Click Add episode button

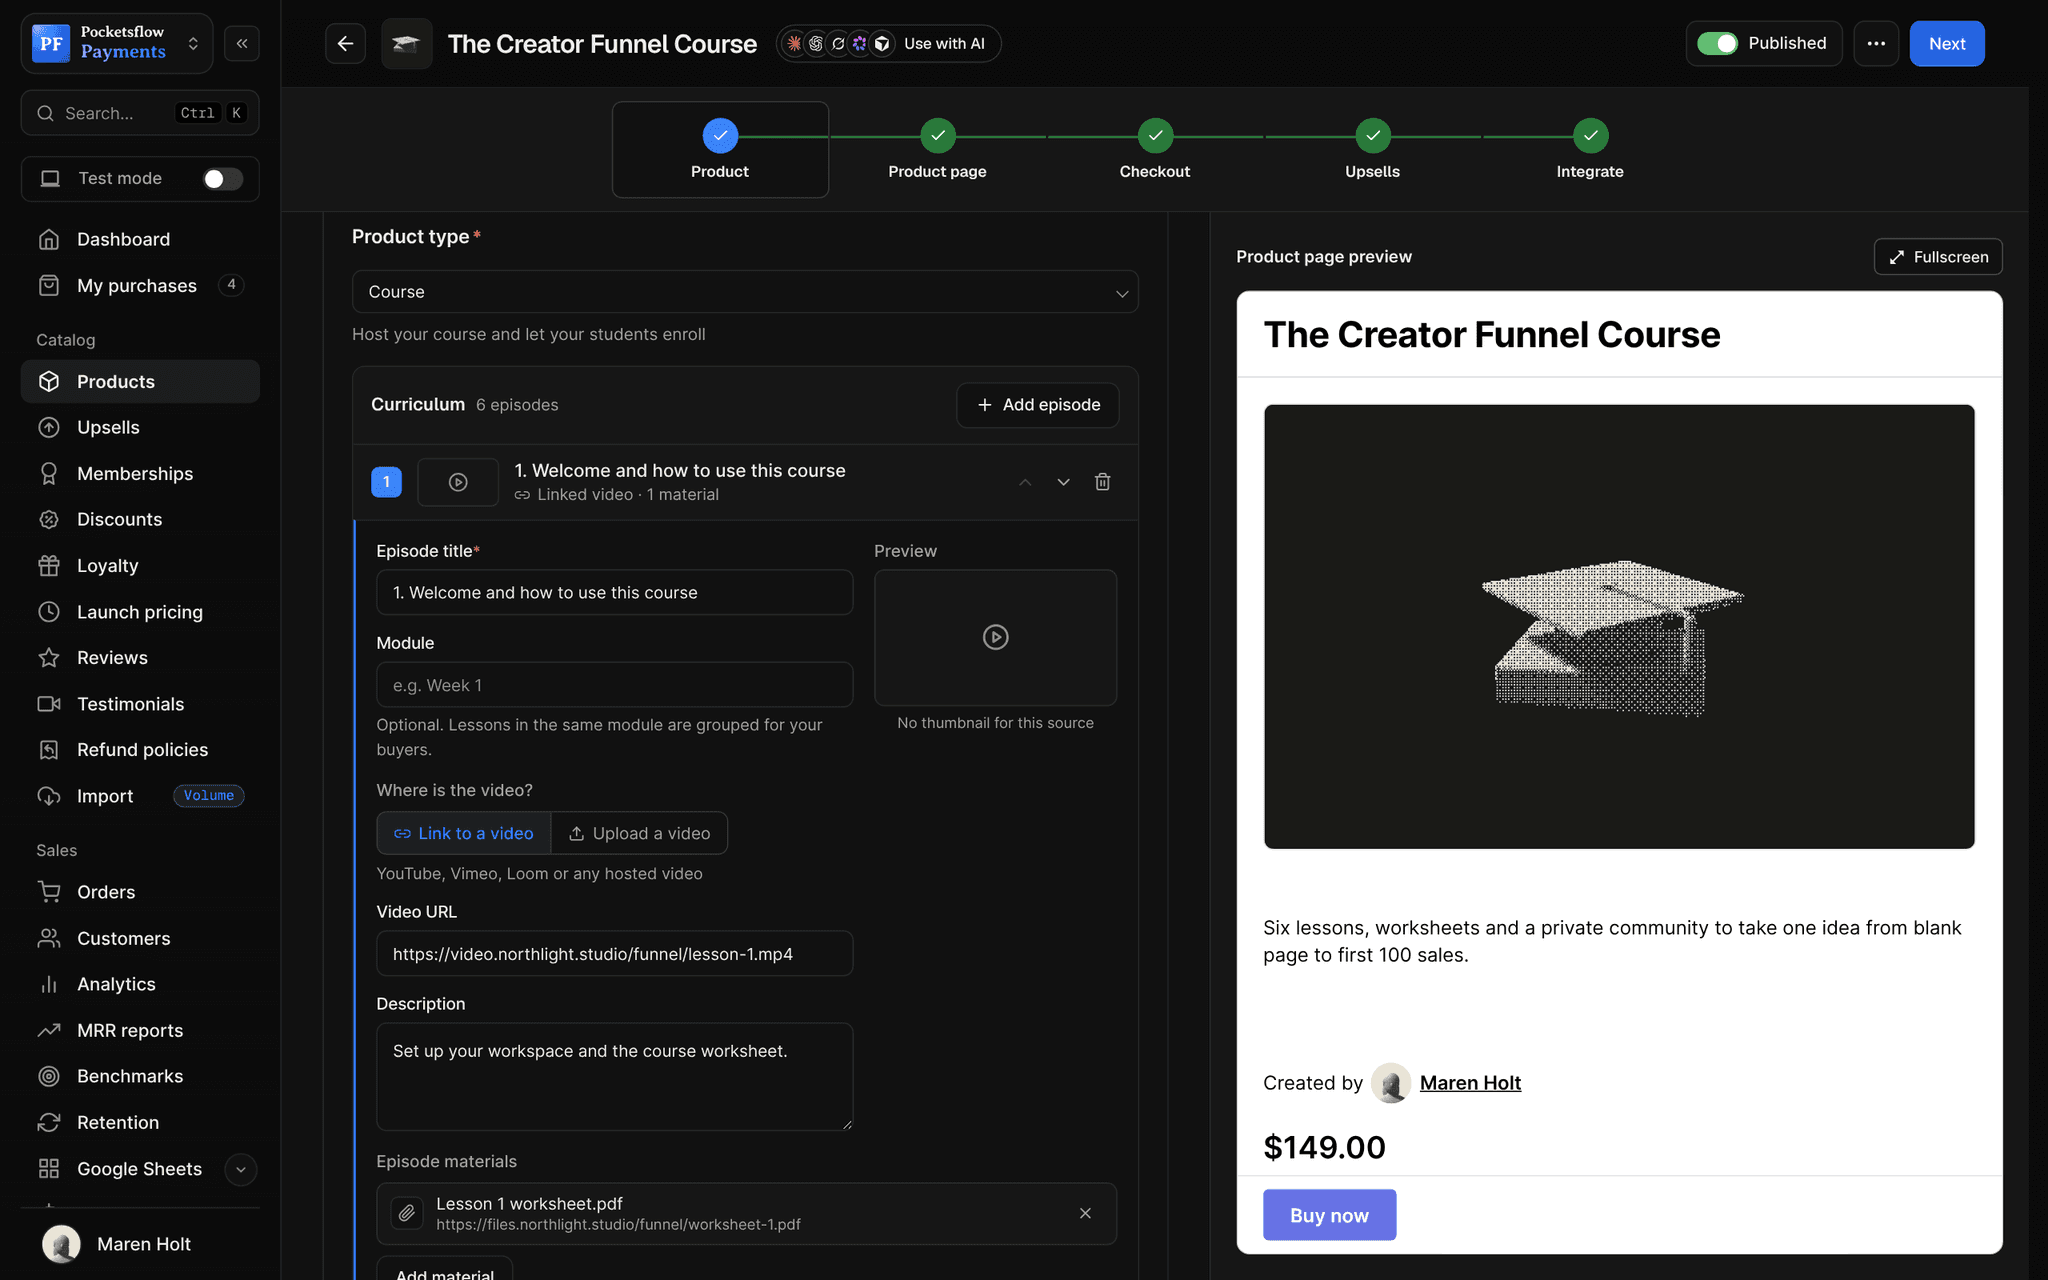[x=1038, y=405]
